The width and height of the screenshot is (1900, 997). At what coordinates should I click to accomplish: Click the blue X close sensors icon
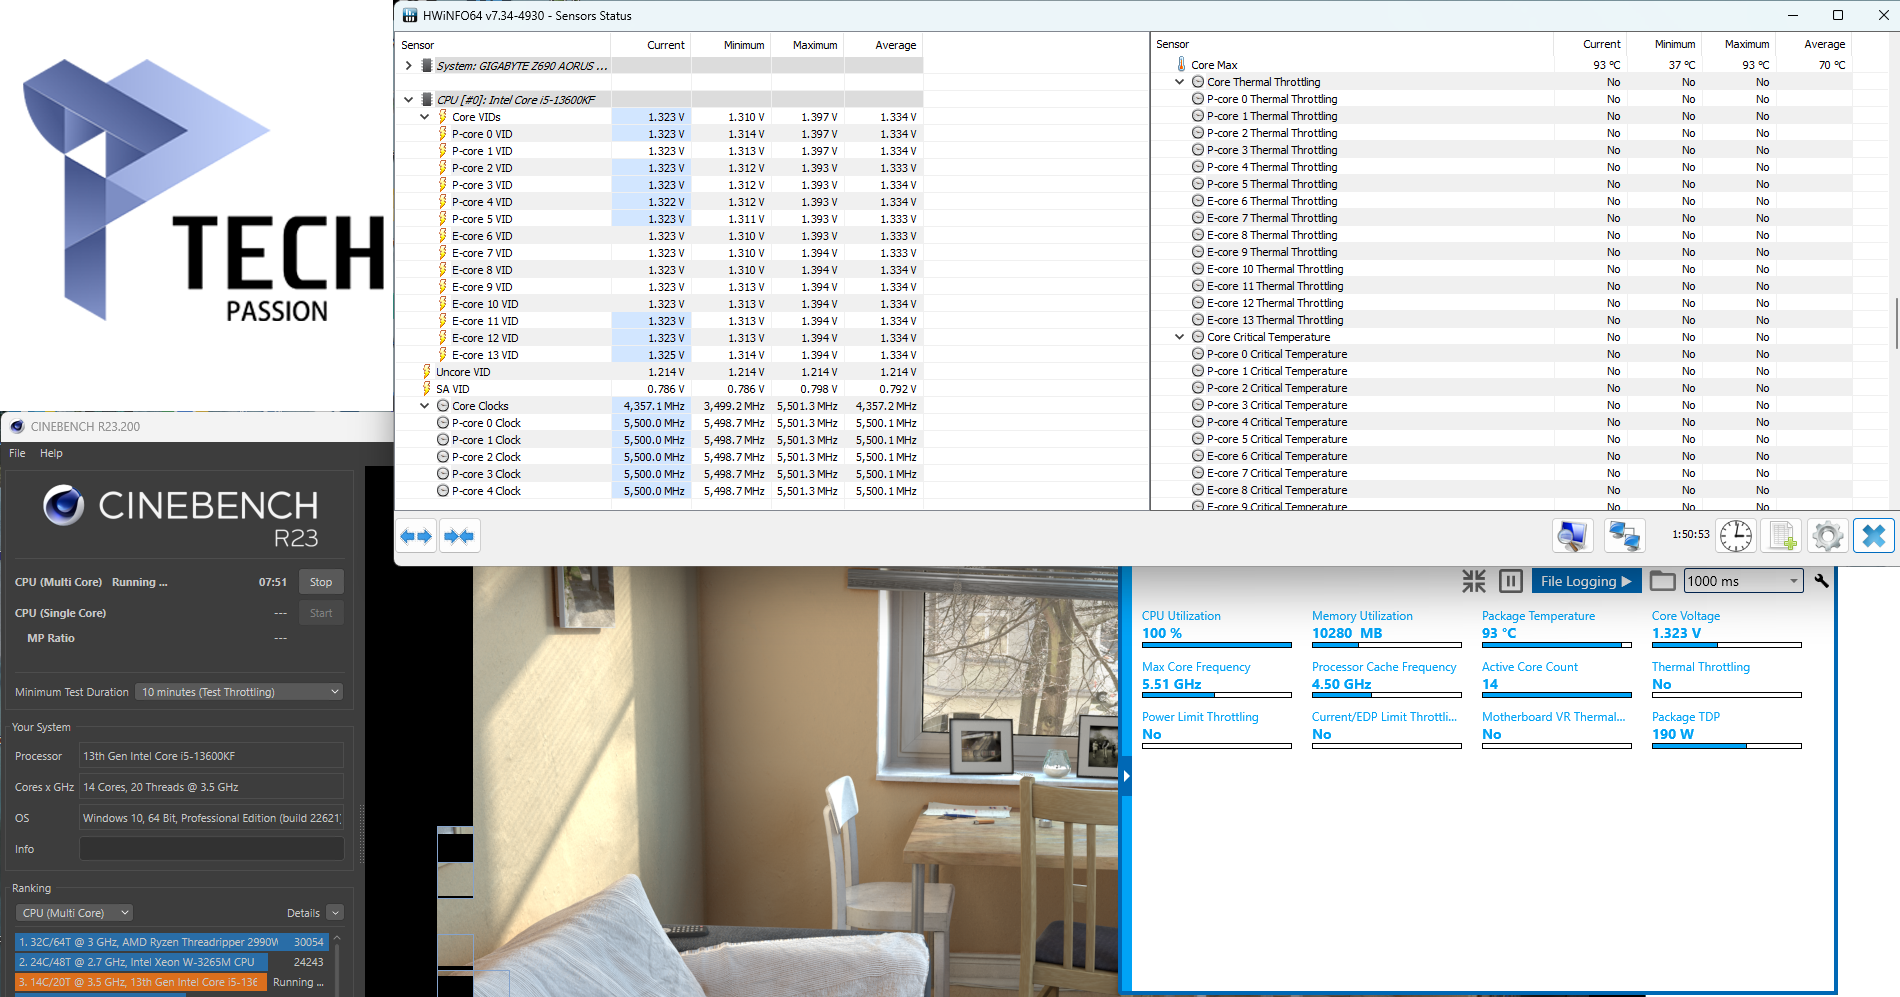coord(1873,536)
